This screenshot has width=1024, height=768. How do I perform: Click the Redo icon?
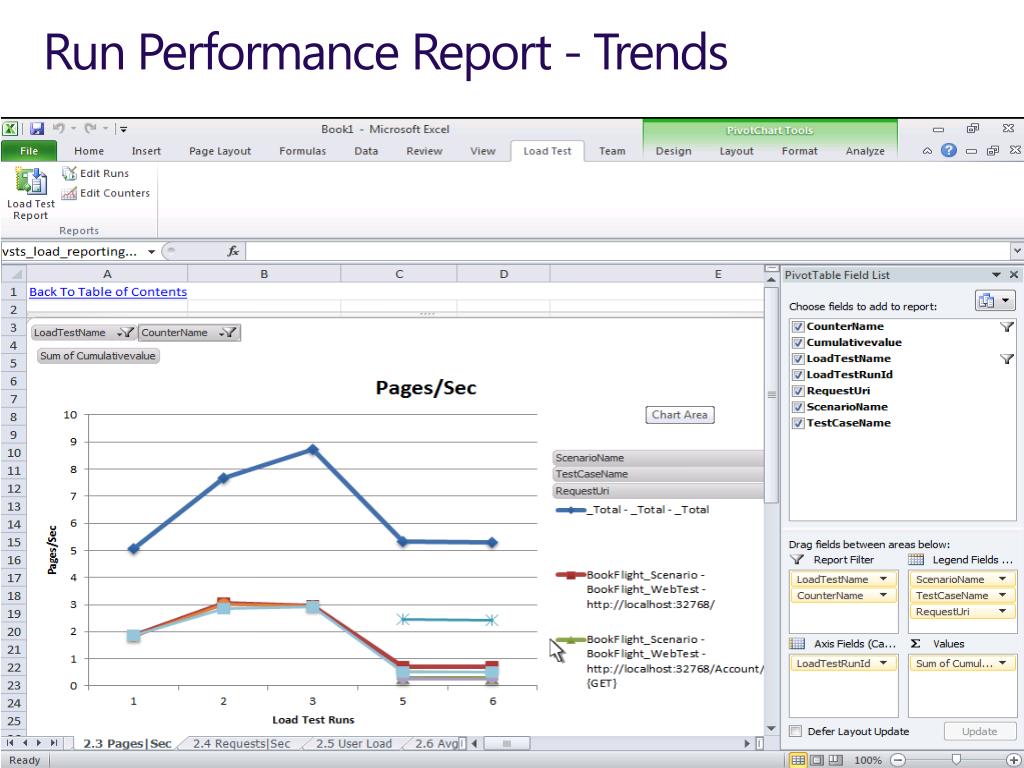click(x=91, y=129)
